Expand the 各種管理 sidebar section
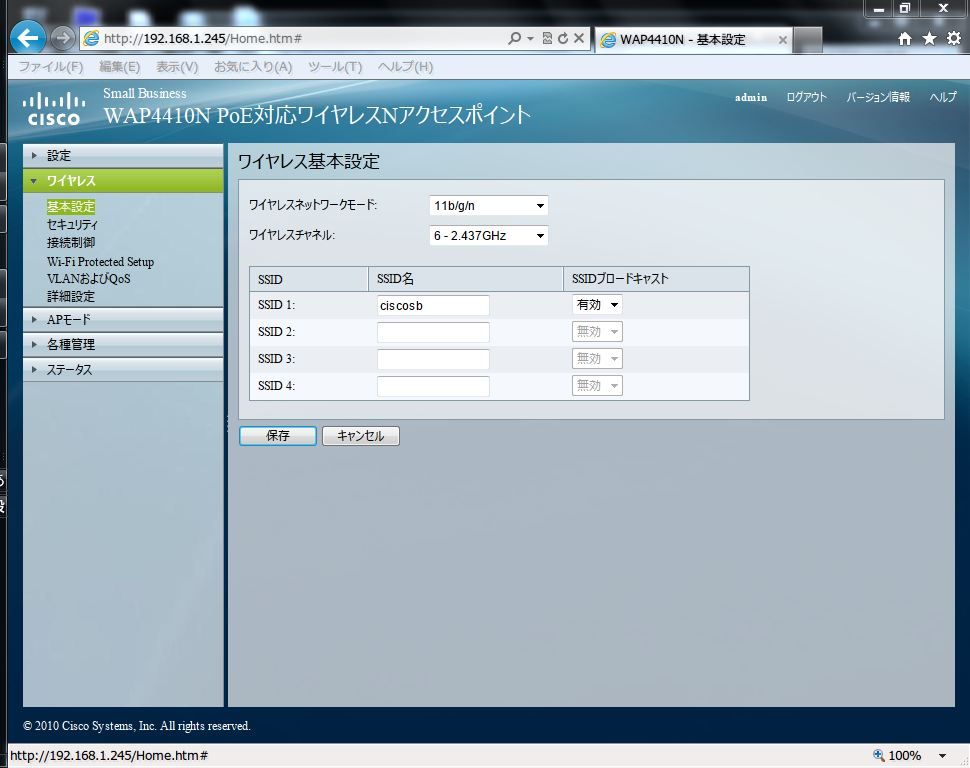 (x=123, y=345)
